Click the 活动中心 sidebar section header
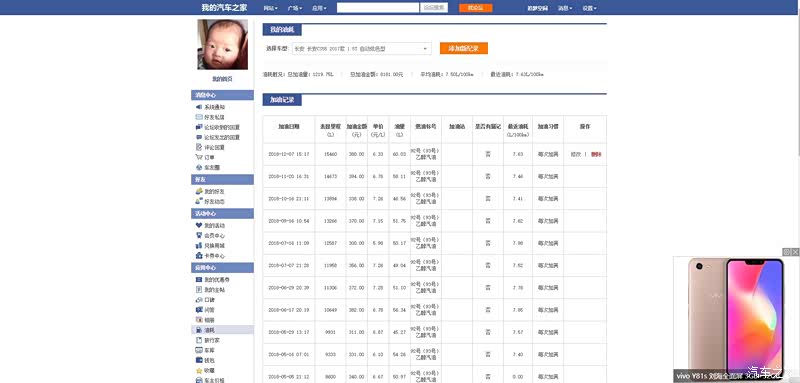This screenshot has height=383, width=800. (222, 214)
